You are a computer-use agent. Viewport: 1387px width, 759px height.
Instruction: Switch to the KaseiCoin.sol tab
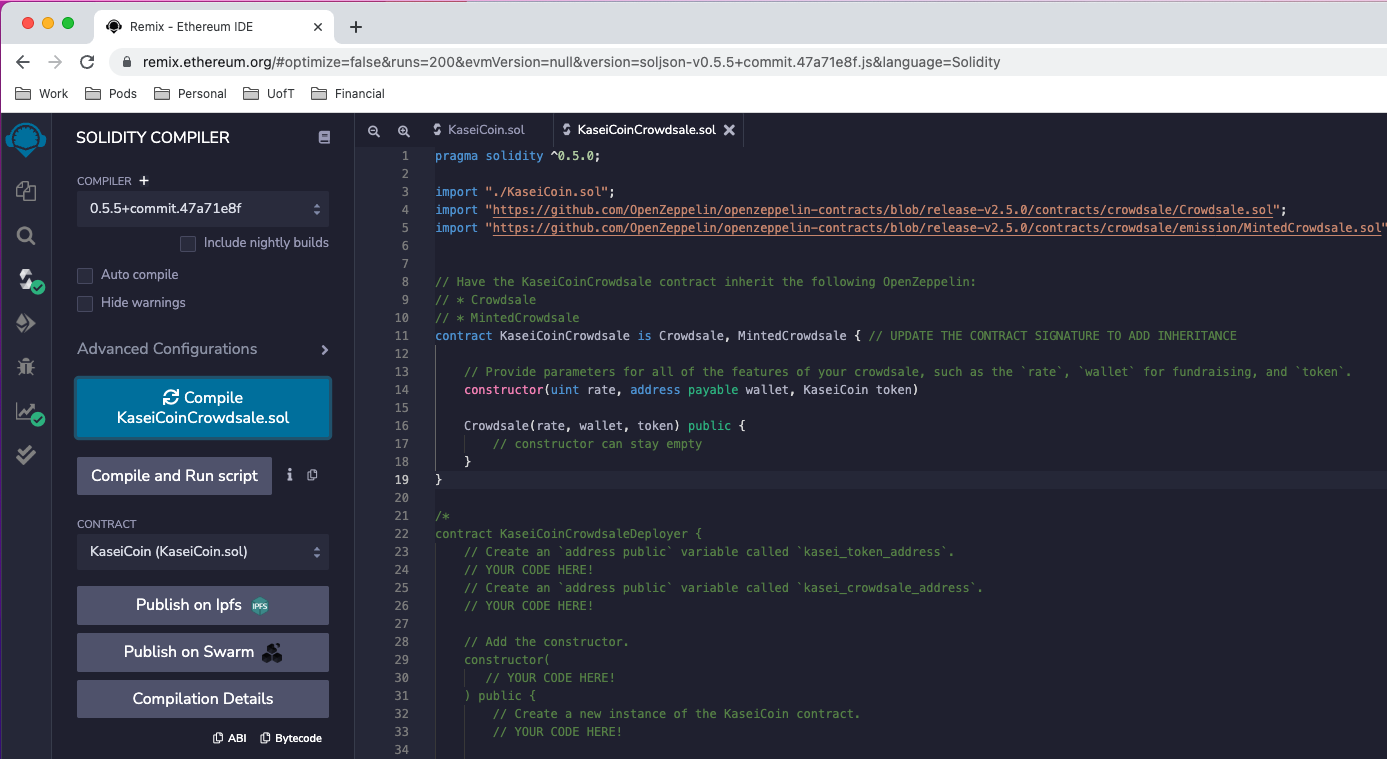tap(485, 129)
